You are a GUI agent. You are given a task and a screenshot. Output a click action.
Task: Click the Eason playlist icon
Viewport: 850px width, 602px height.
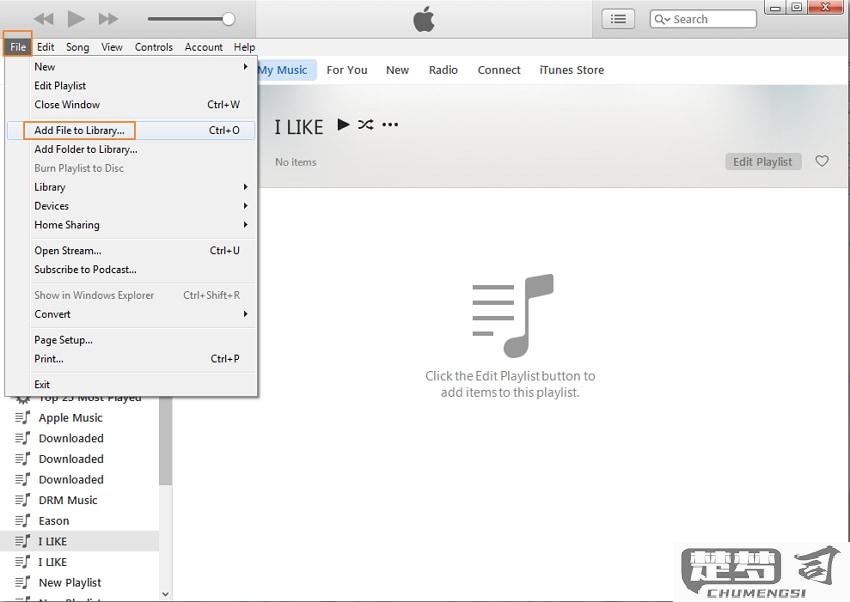pyautogui.click(x=22, y=521)
